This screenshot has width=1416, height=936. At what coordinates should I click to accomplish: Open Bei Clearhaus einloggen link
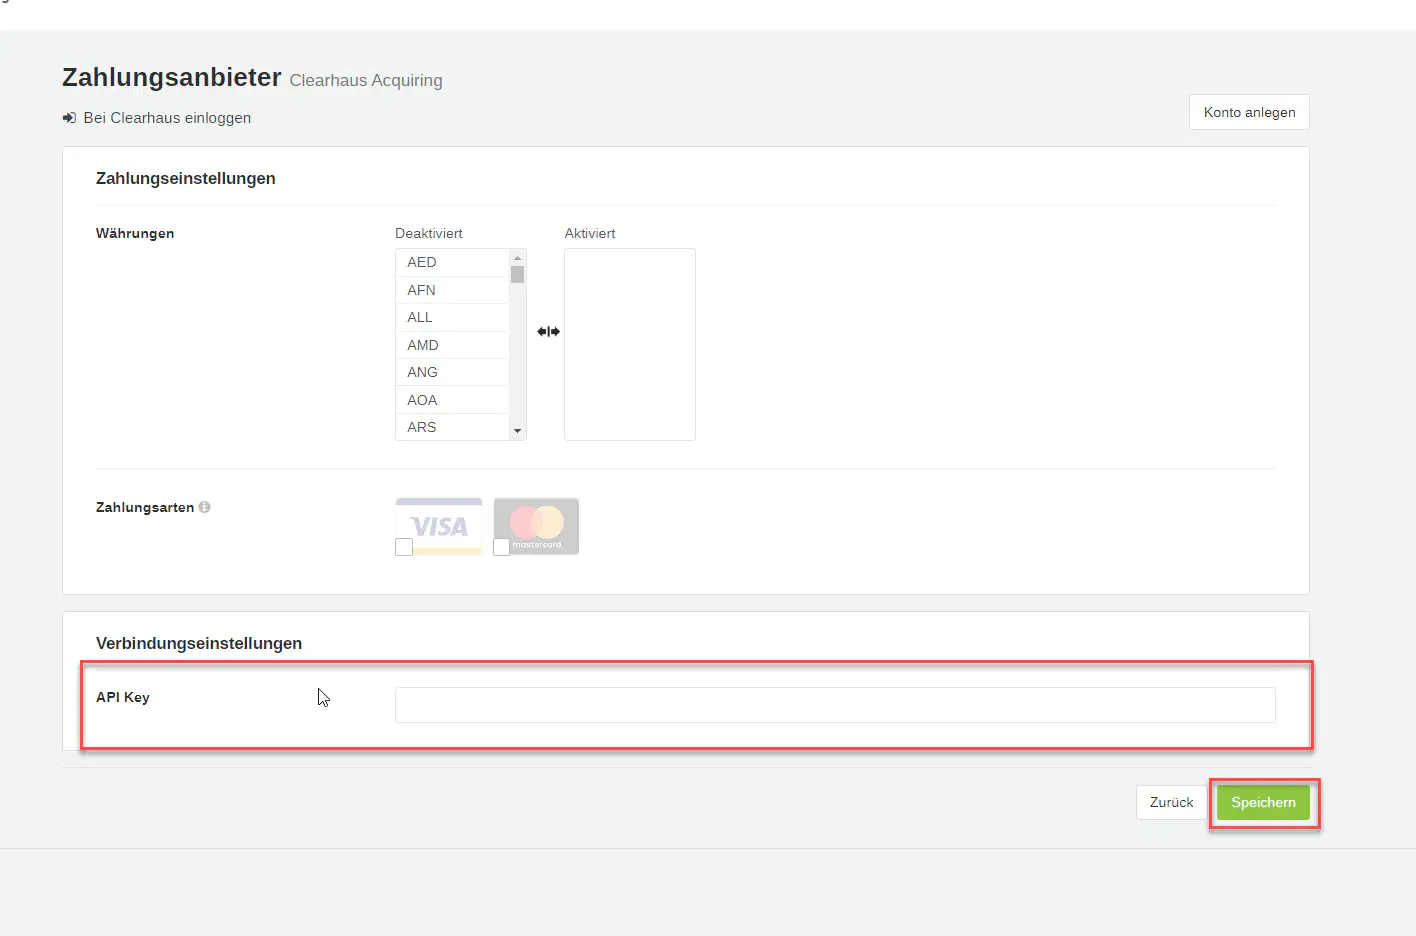(167, 118)
